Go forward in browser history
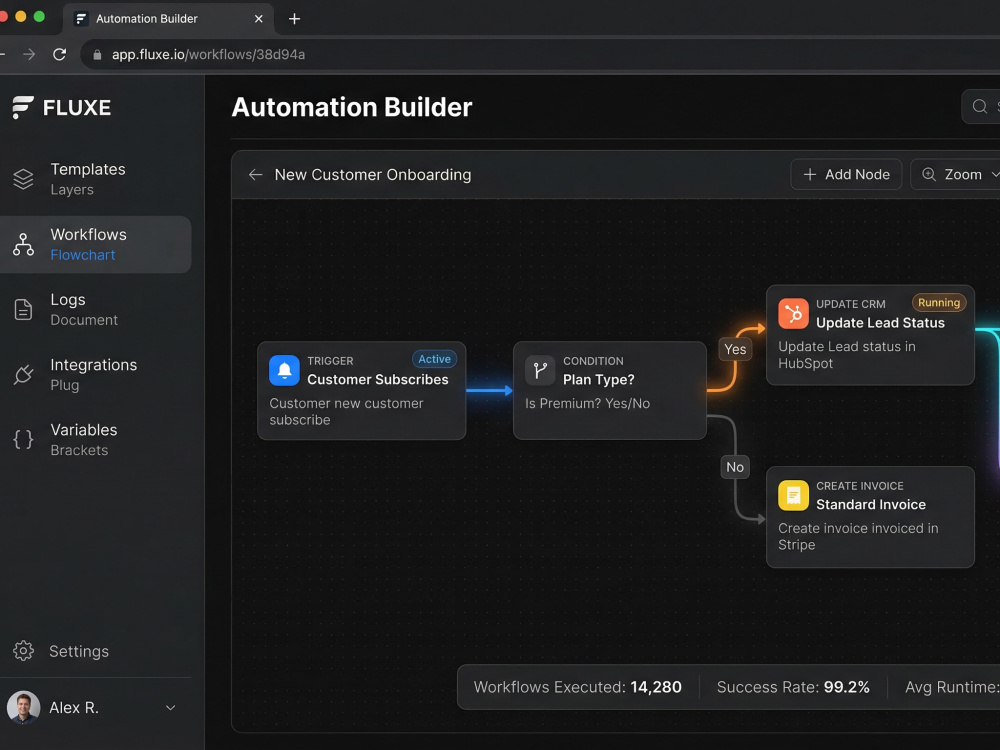1000x750 pixels. pos(29,54)
